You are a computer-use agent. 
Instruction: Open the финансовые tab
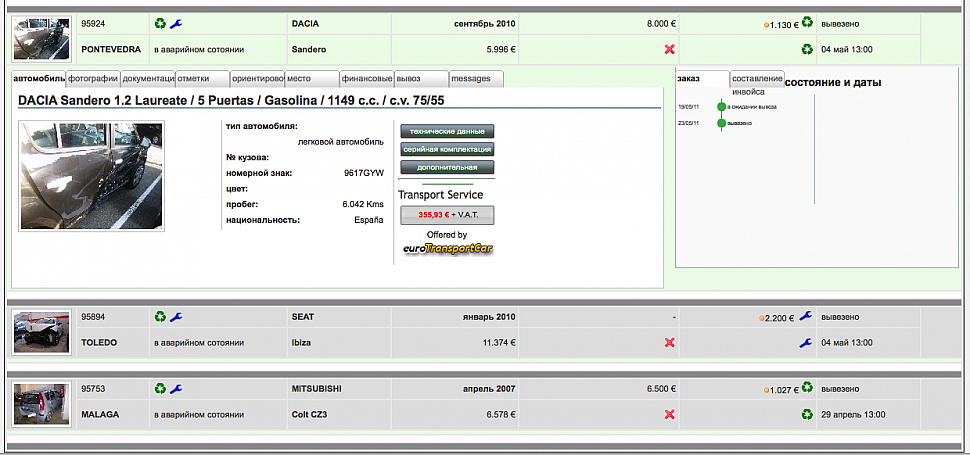367,79
